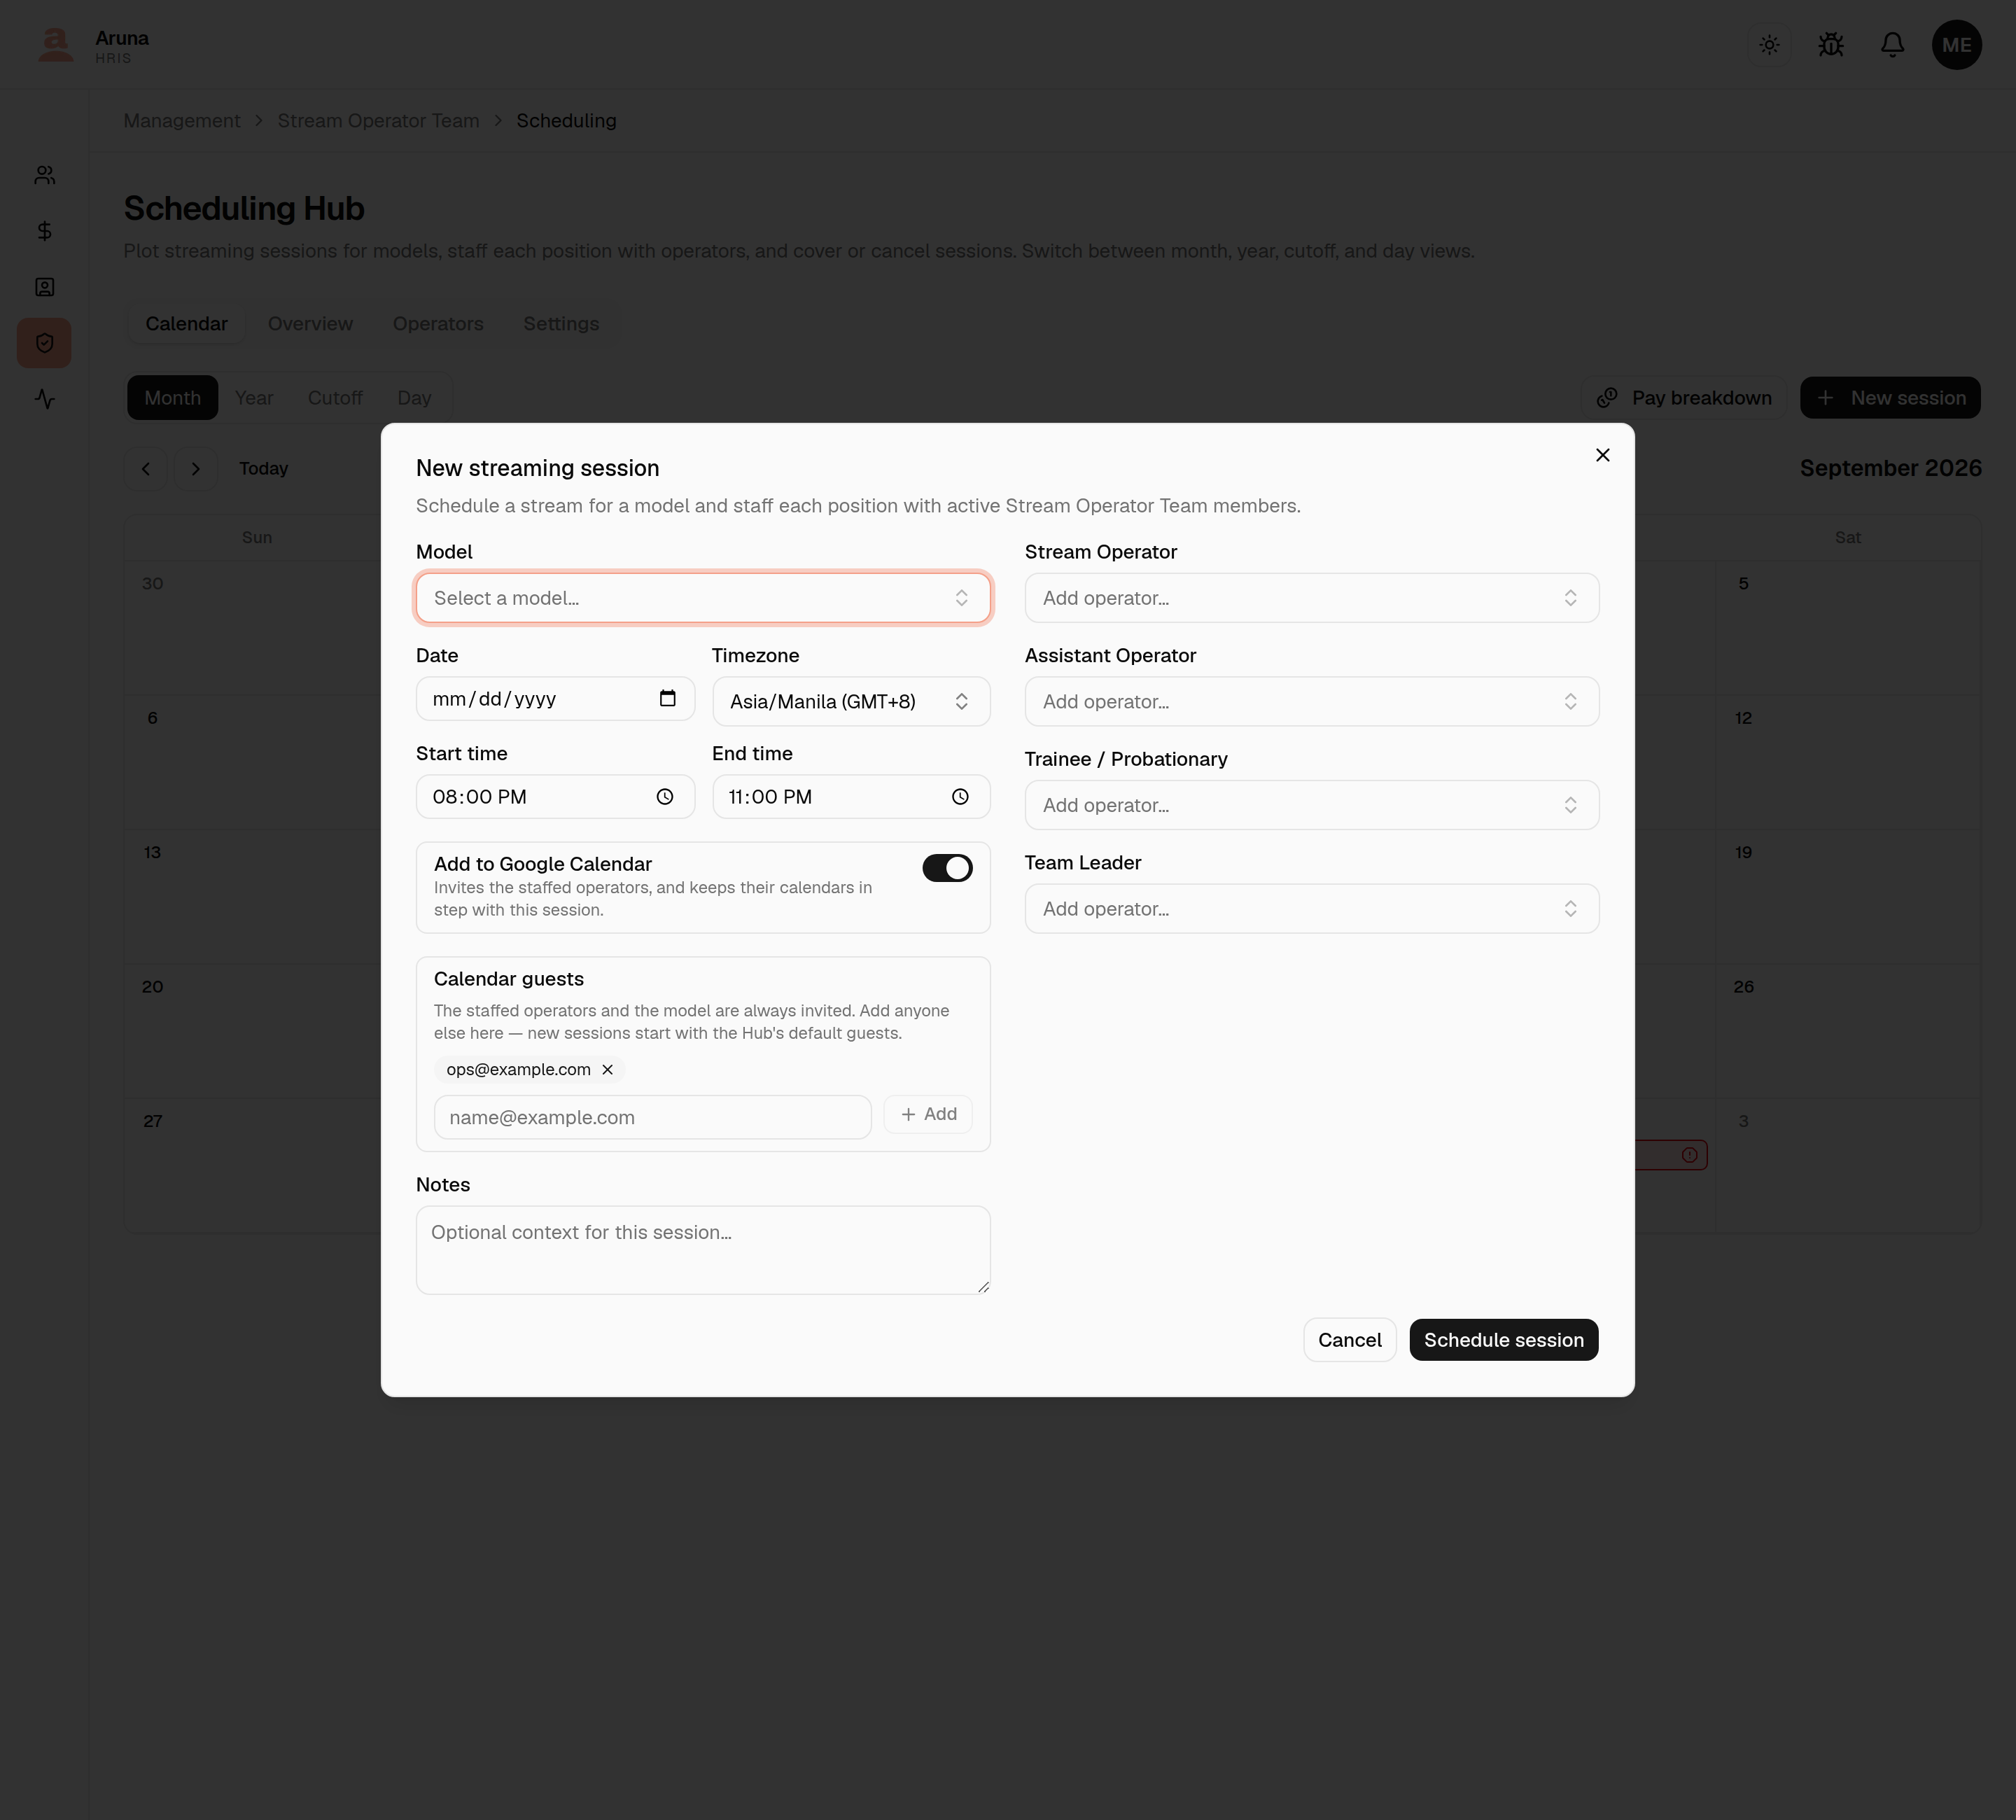
Task: Open the Select a model dropdown
Action: (703, 598)
